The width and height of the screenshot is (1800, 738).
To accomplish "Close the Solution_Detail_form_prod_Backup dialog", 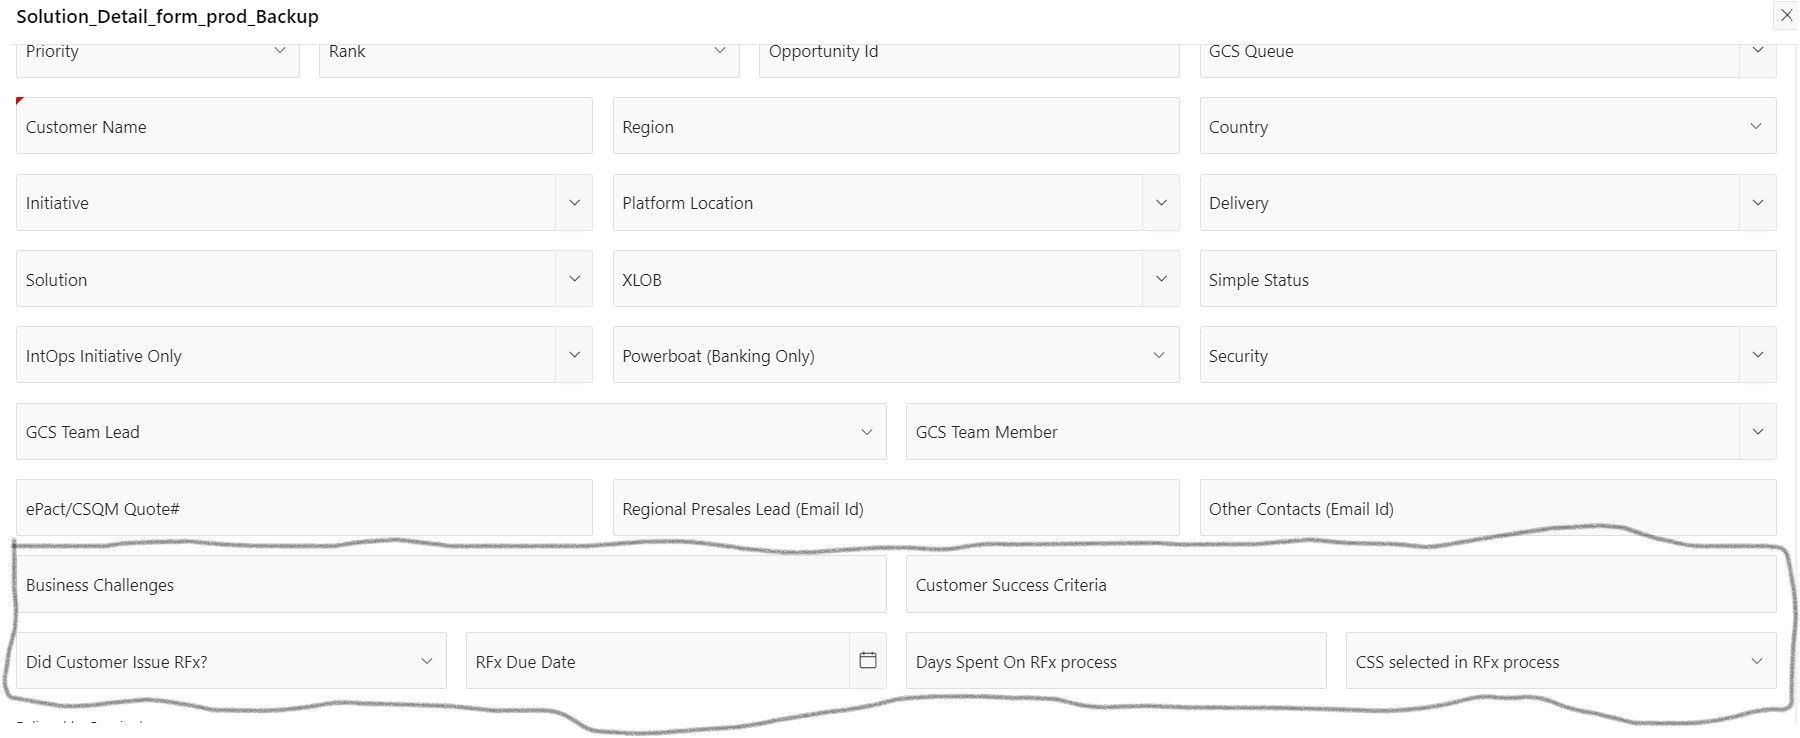I will 1787,15.
